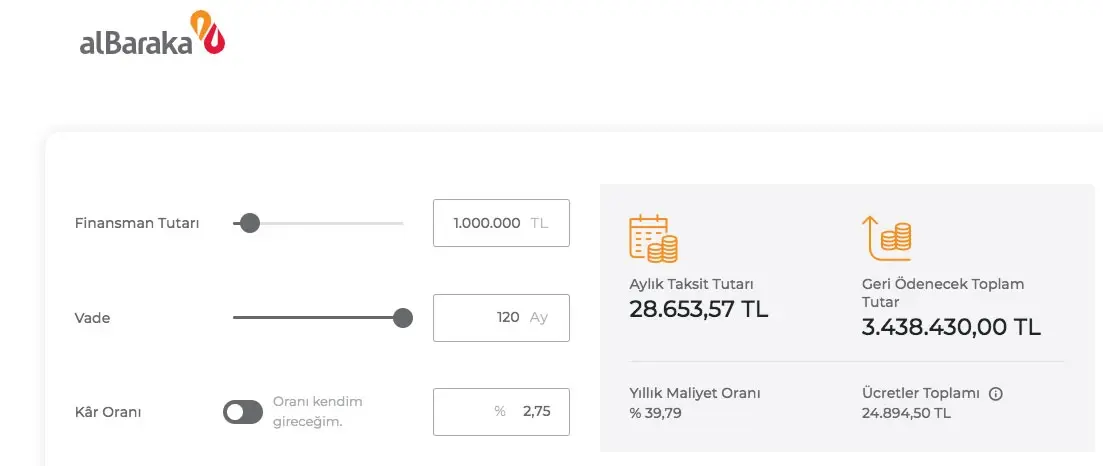Click the total repayment coins arrow icon
Image resolution: width=1103 pixels, height=466 pixels.
886,238
